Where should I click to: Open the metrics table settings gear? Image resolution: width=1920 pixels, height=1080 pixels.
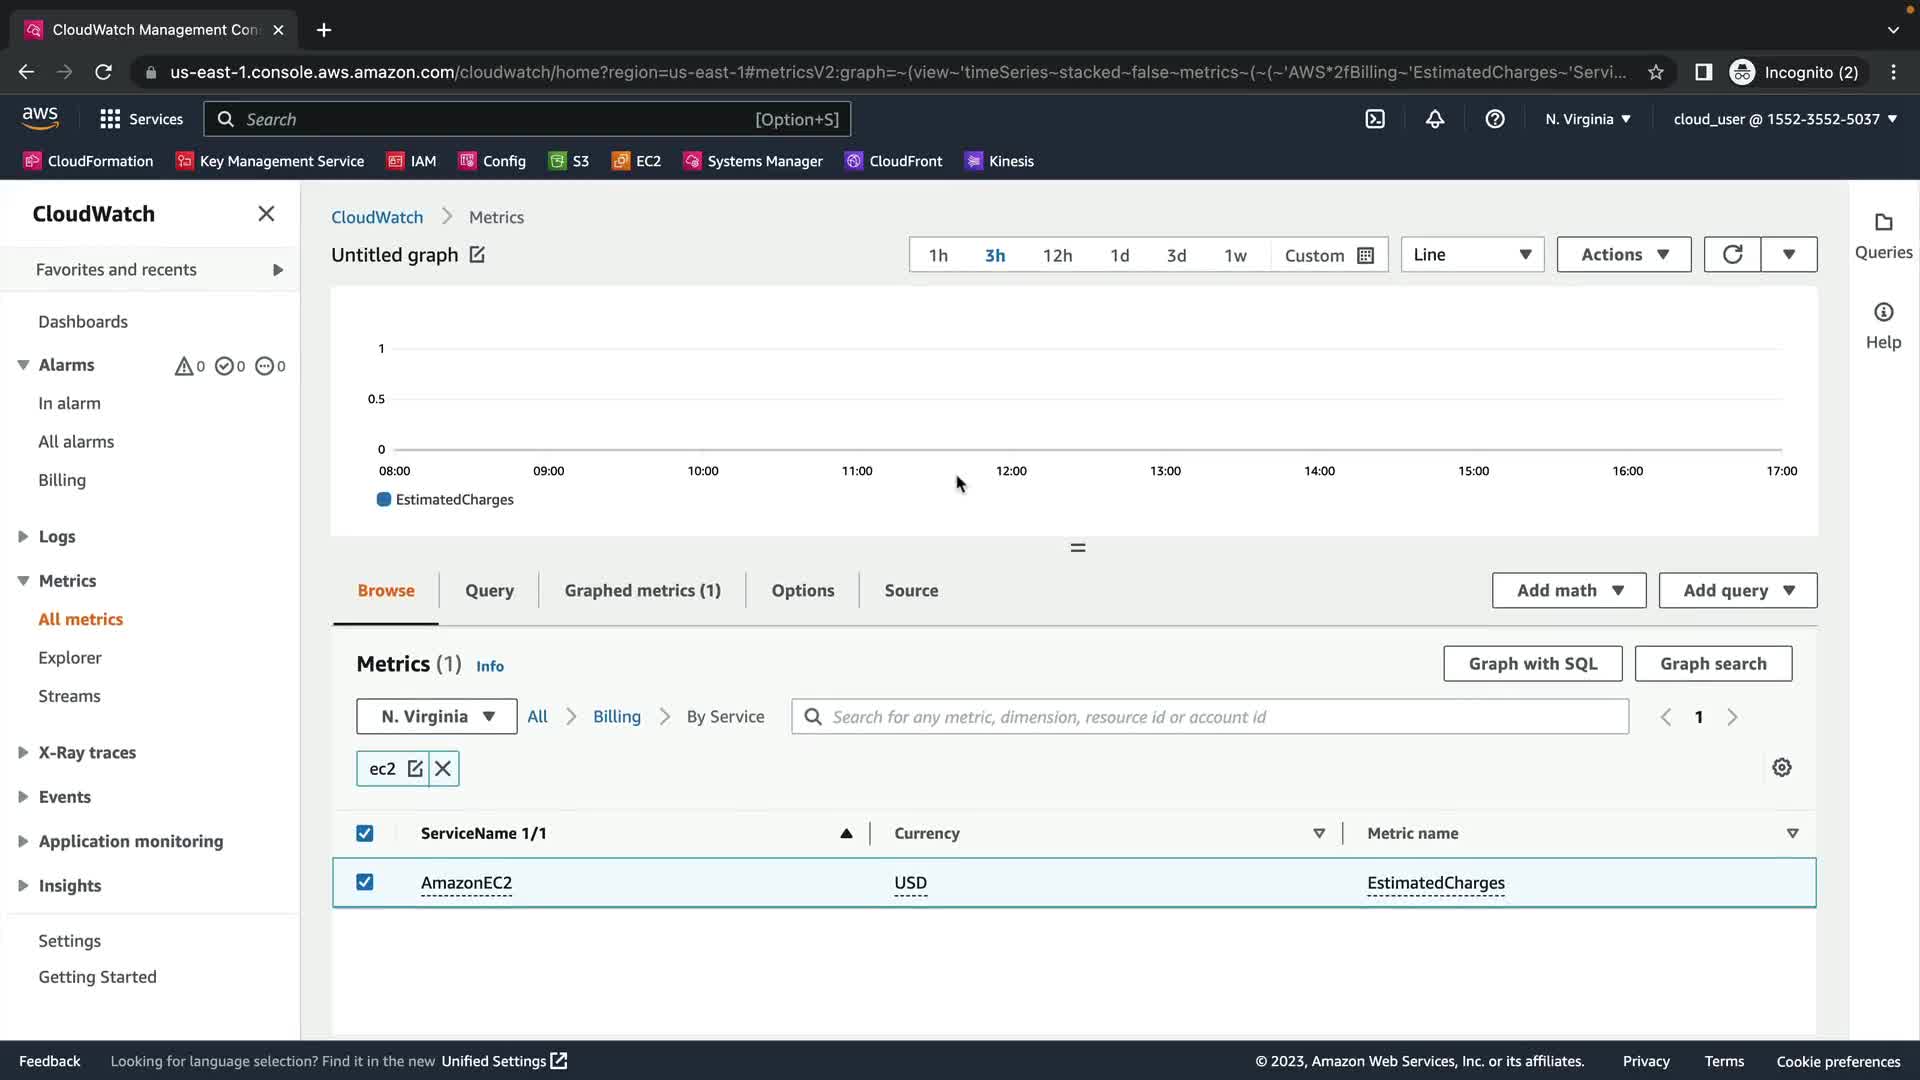pos(1781,768)
